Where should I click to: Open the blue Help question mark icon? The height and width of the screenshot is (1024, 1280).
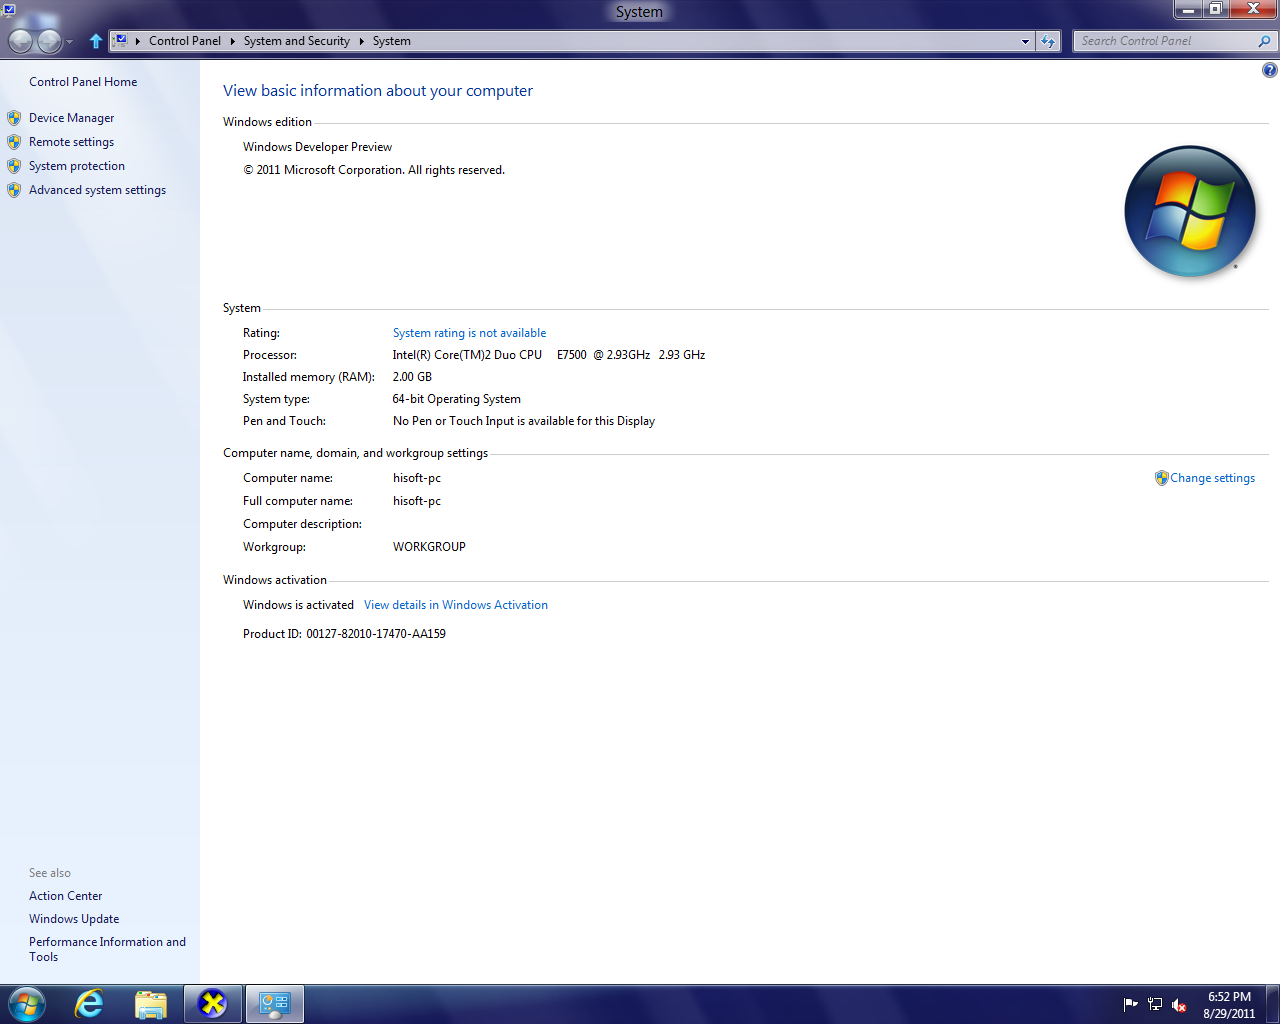click(x=1269, y=70)
